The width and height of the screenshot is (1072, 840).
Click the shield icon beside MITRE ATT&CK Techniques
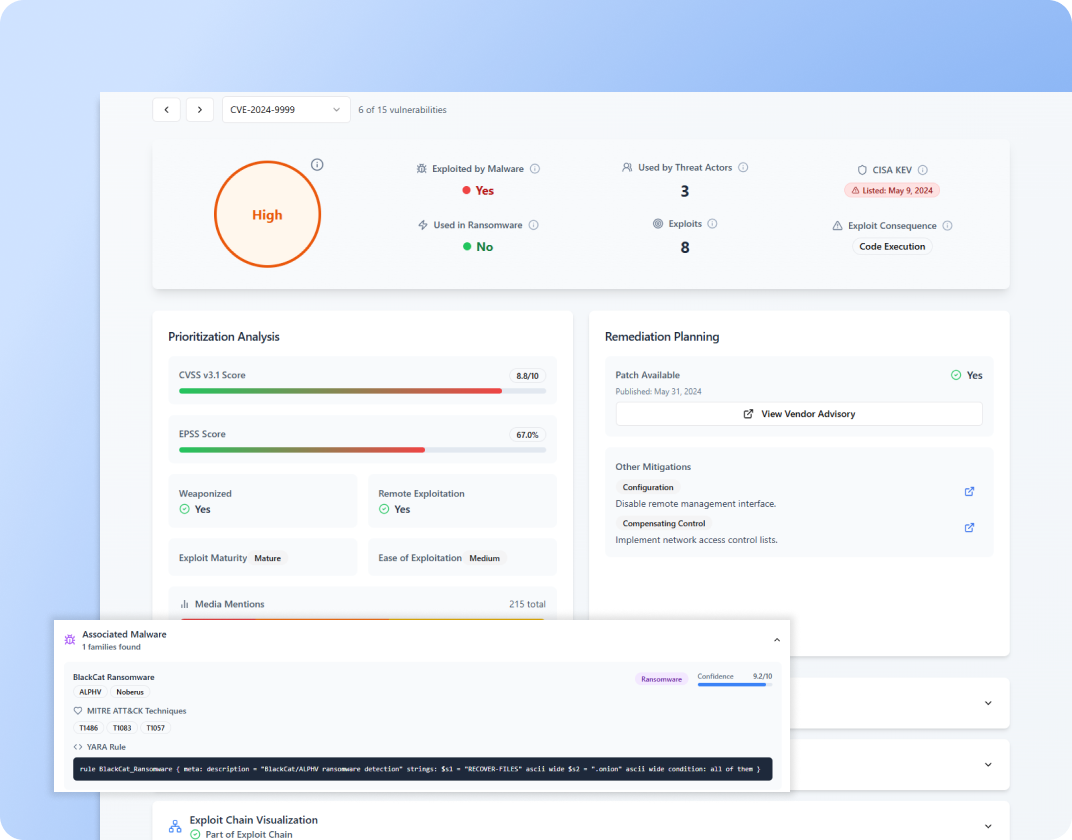click(x=78, y=711)
